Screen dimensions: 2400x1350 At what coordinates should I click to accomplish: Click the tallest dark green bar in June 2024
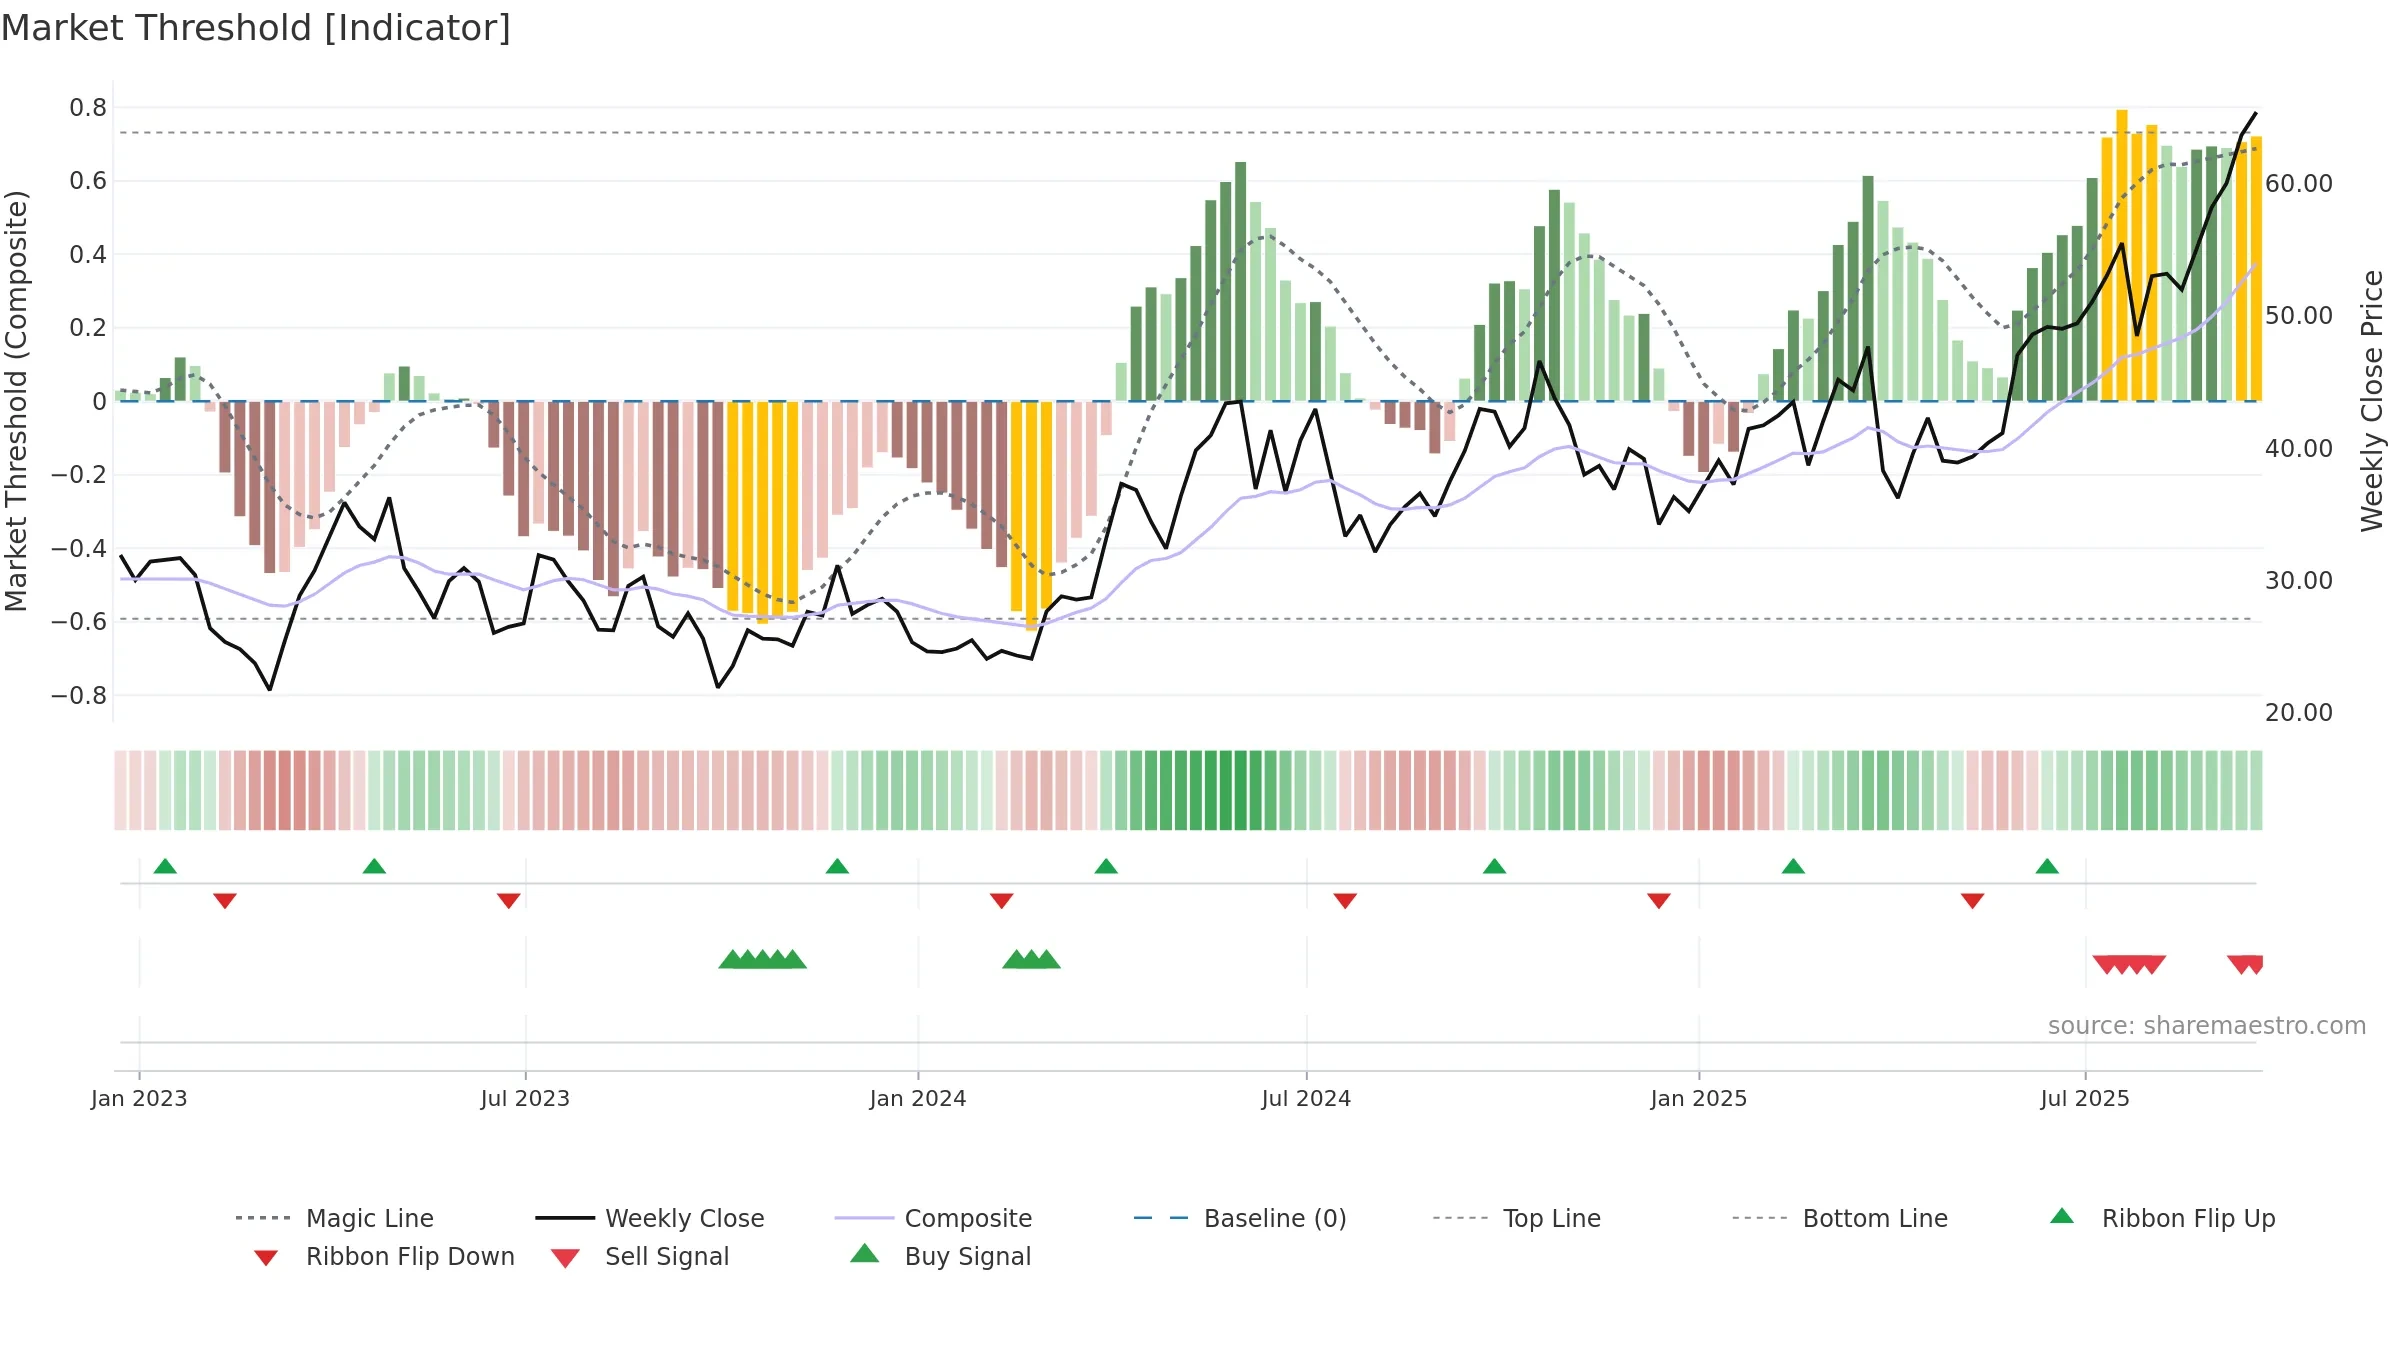(x=1241, y=281)
